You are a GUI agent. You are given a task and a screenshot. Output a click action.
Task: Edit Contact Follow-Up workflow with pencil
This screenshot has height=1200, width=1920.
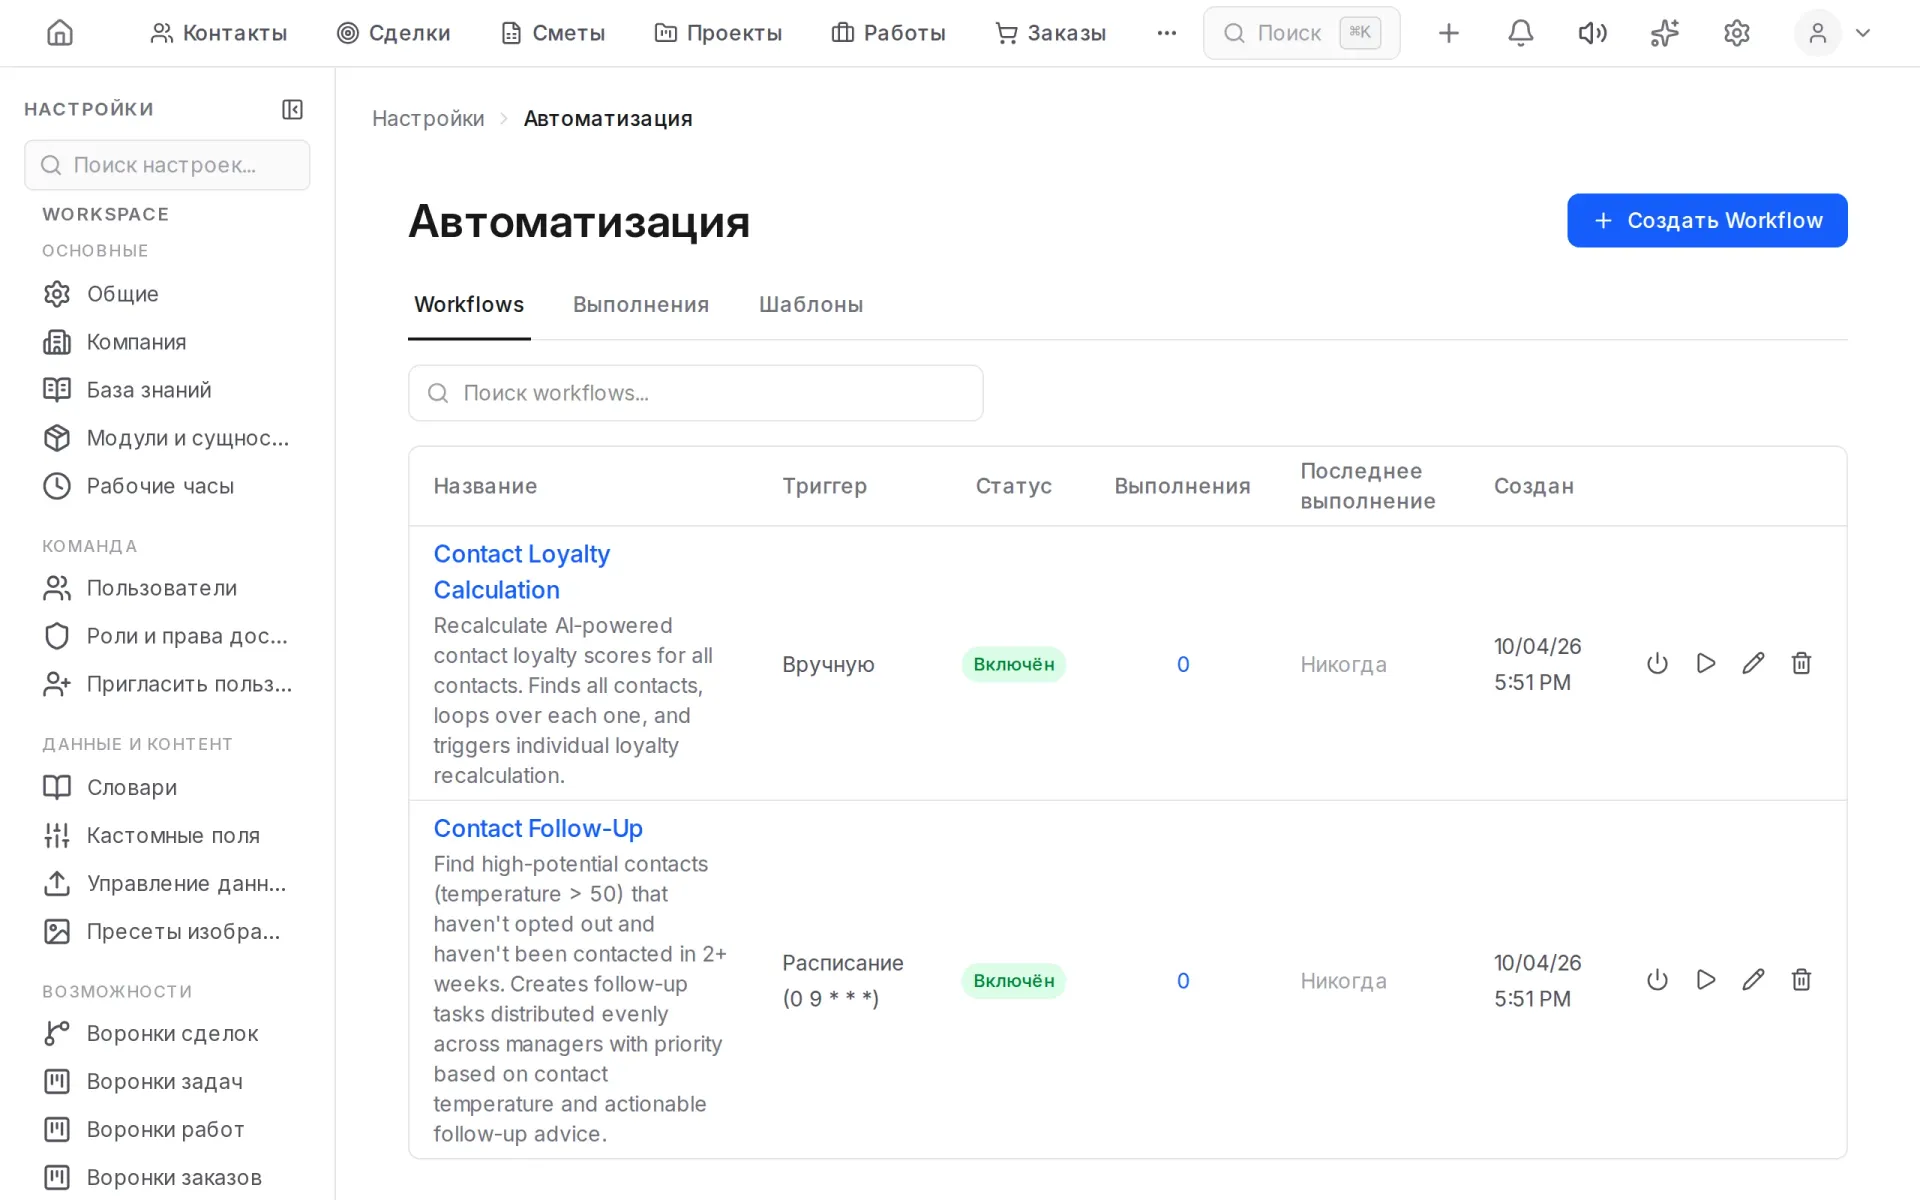[1753, 980]
